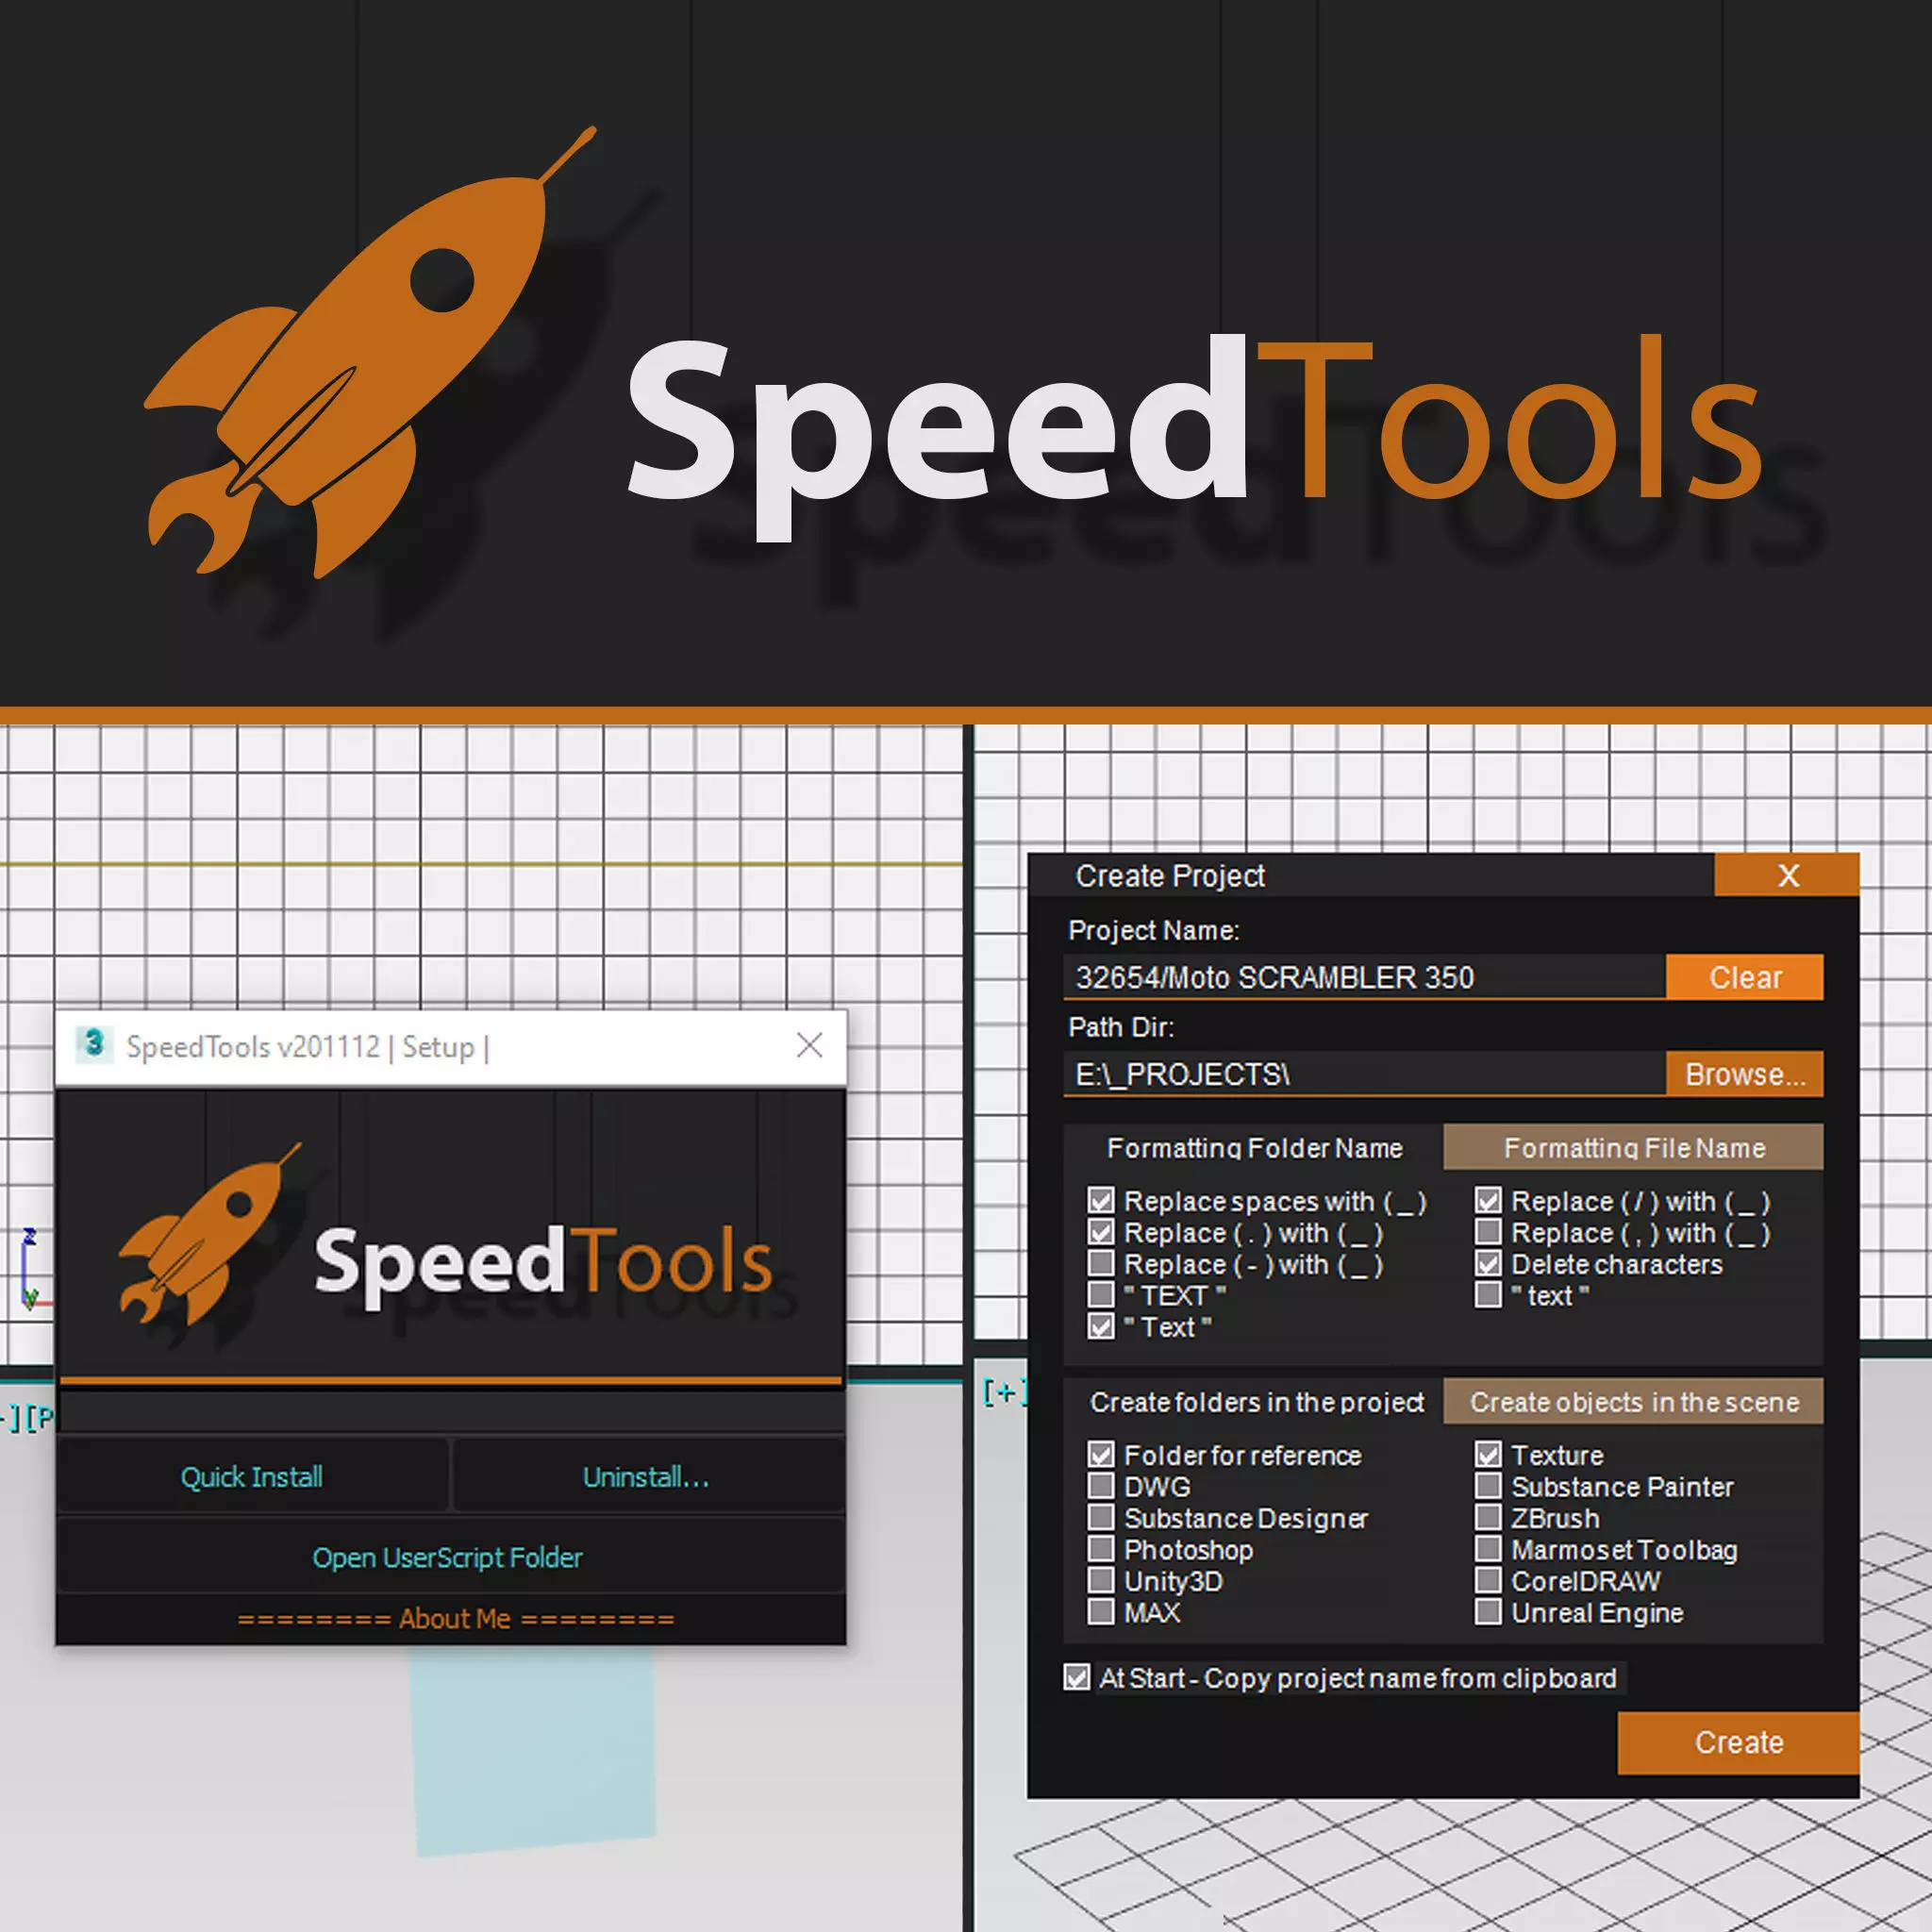The width and height of the screenshot is (1932, 1932).
Task: Open UserScript Folder button
Action: (450, 1557)
